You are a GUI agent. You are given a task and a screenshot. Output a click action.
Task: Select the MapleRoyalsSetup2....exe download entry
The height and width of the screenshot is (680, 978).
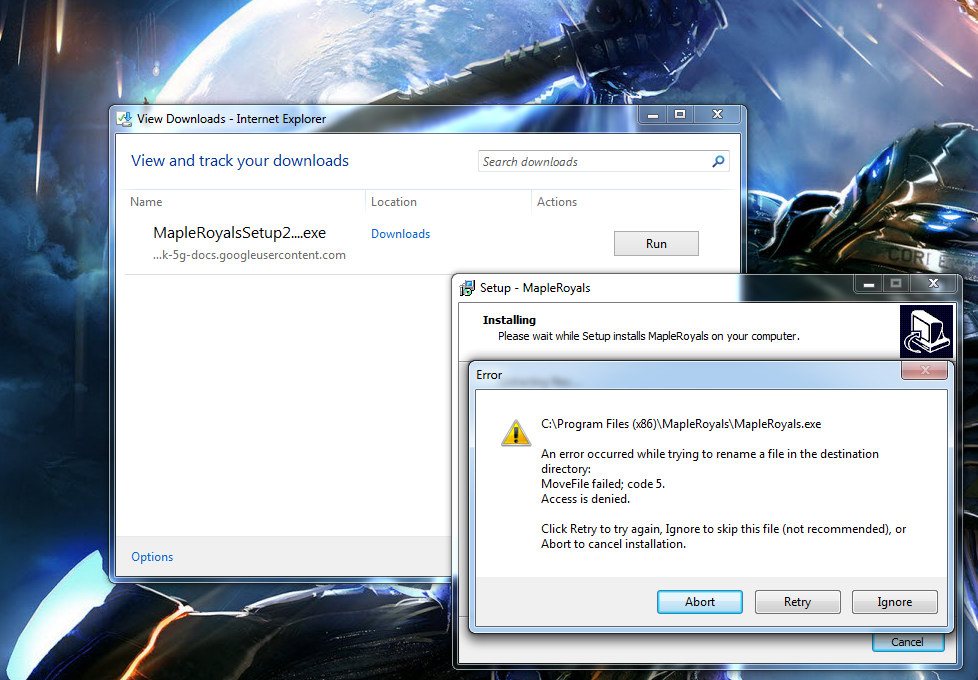click(240, 234)
